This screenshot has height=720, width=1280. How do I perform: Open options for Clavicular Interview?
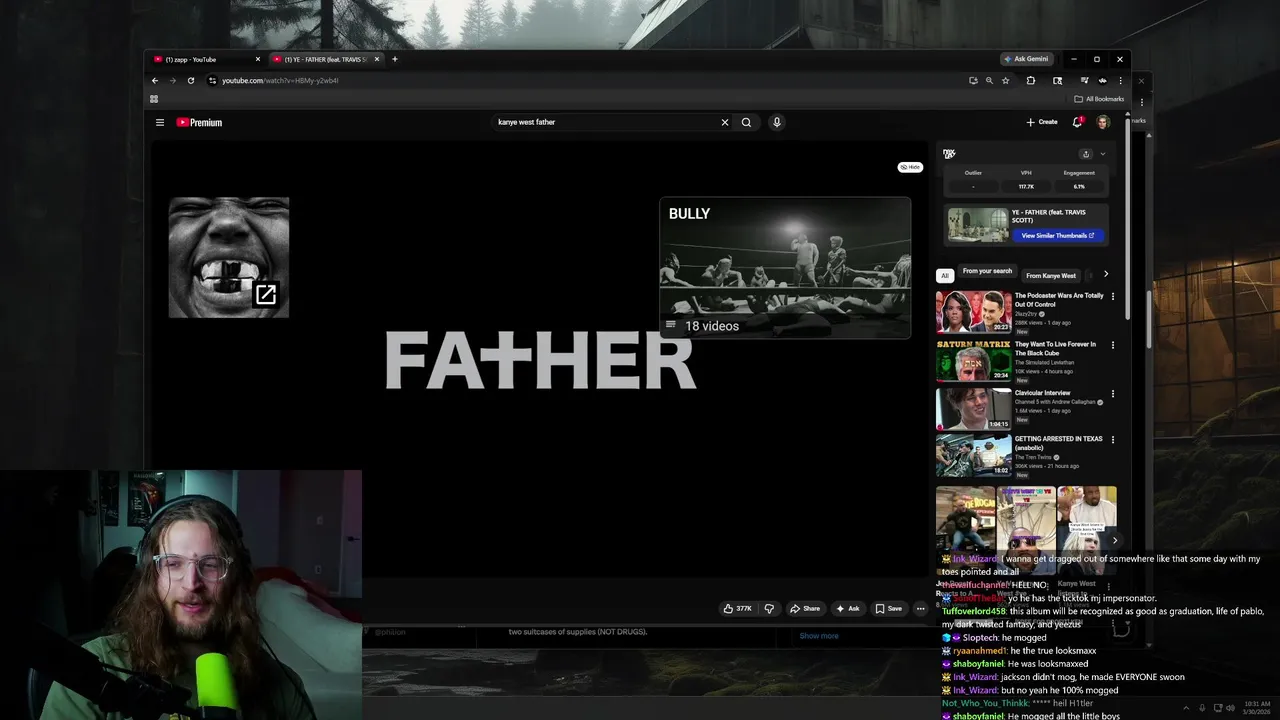pyautogui.click(x=1112, y=394)
